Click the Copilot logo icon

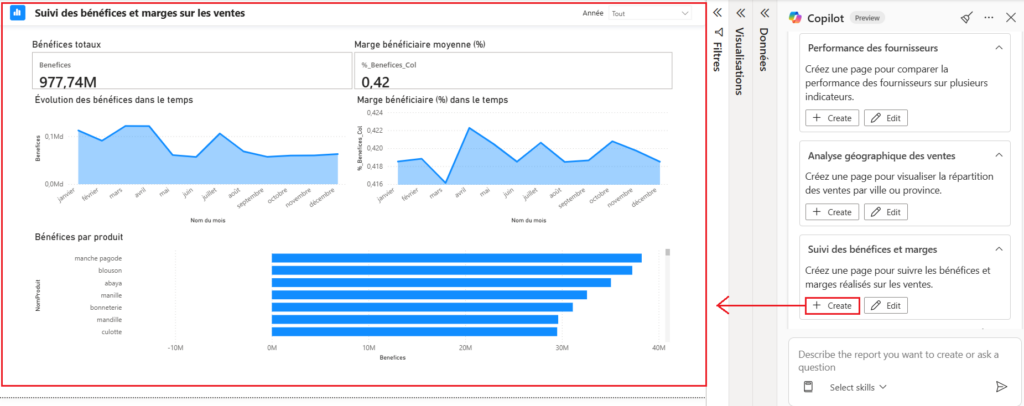point(796,17)
